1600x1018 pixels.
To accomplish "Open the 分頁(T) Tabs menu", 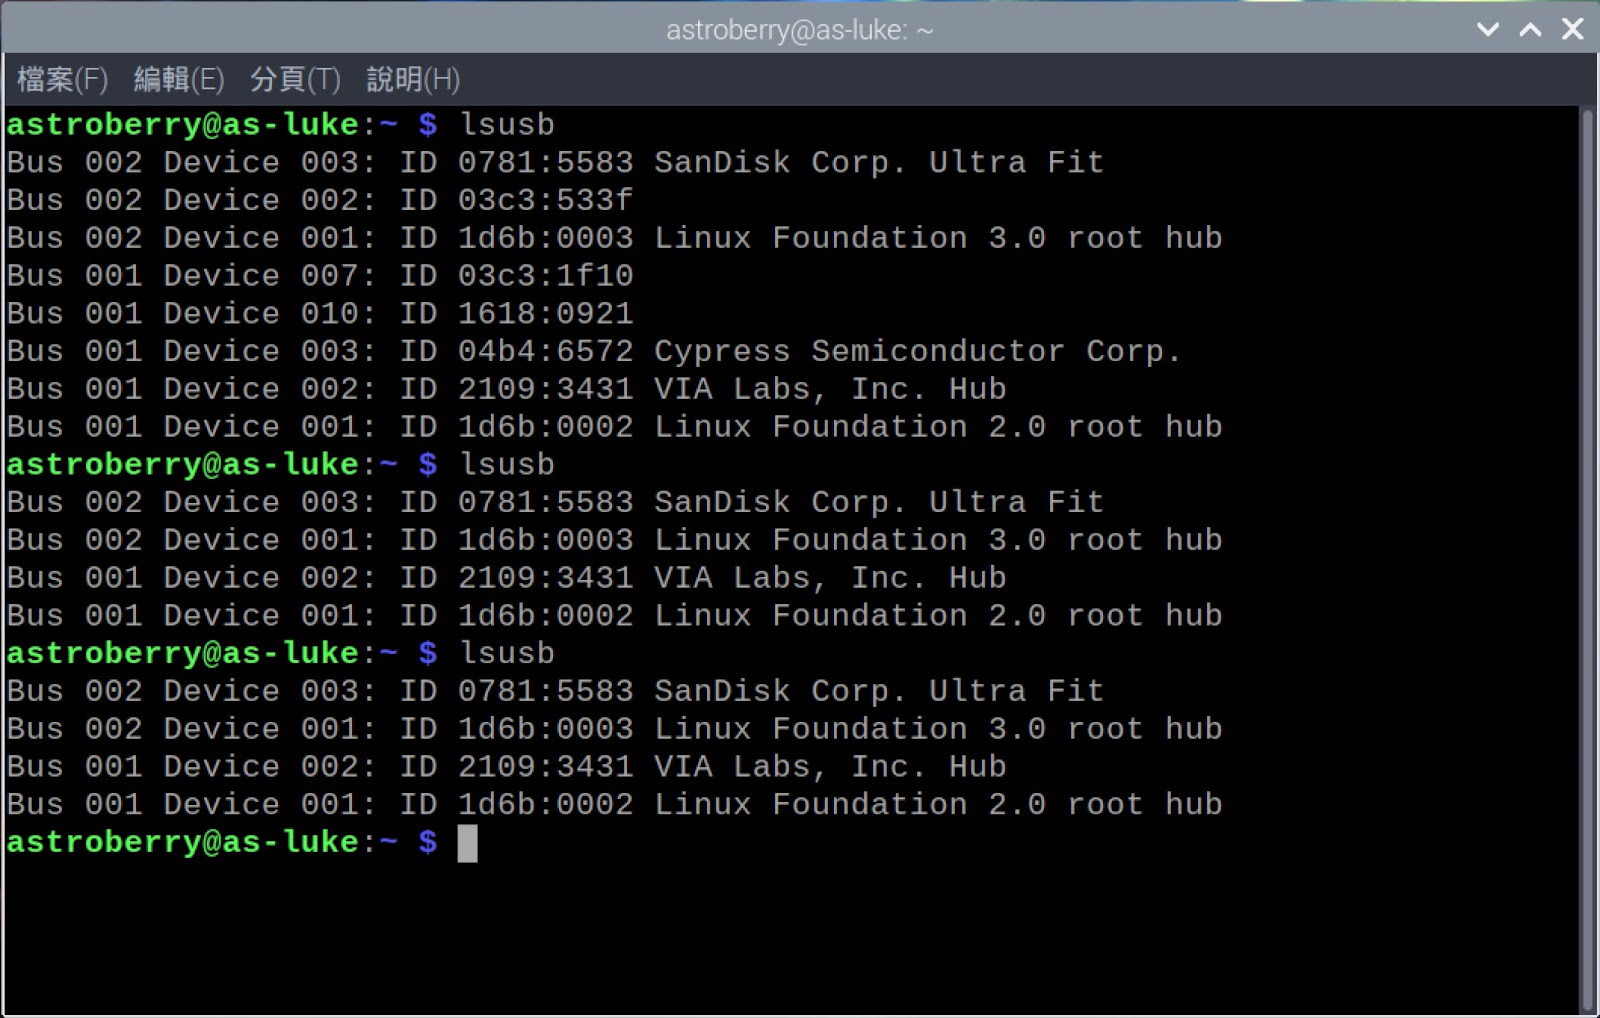I will (x=295, y=79).
